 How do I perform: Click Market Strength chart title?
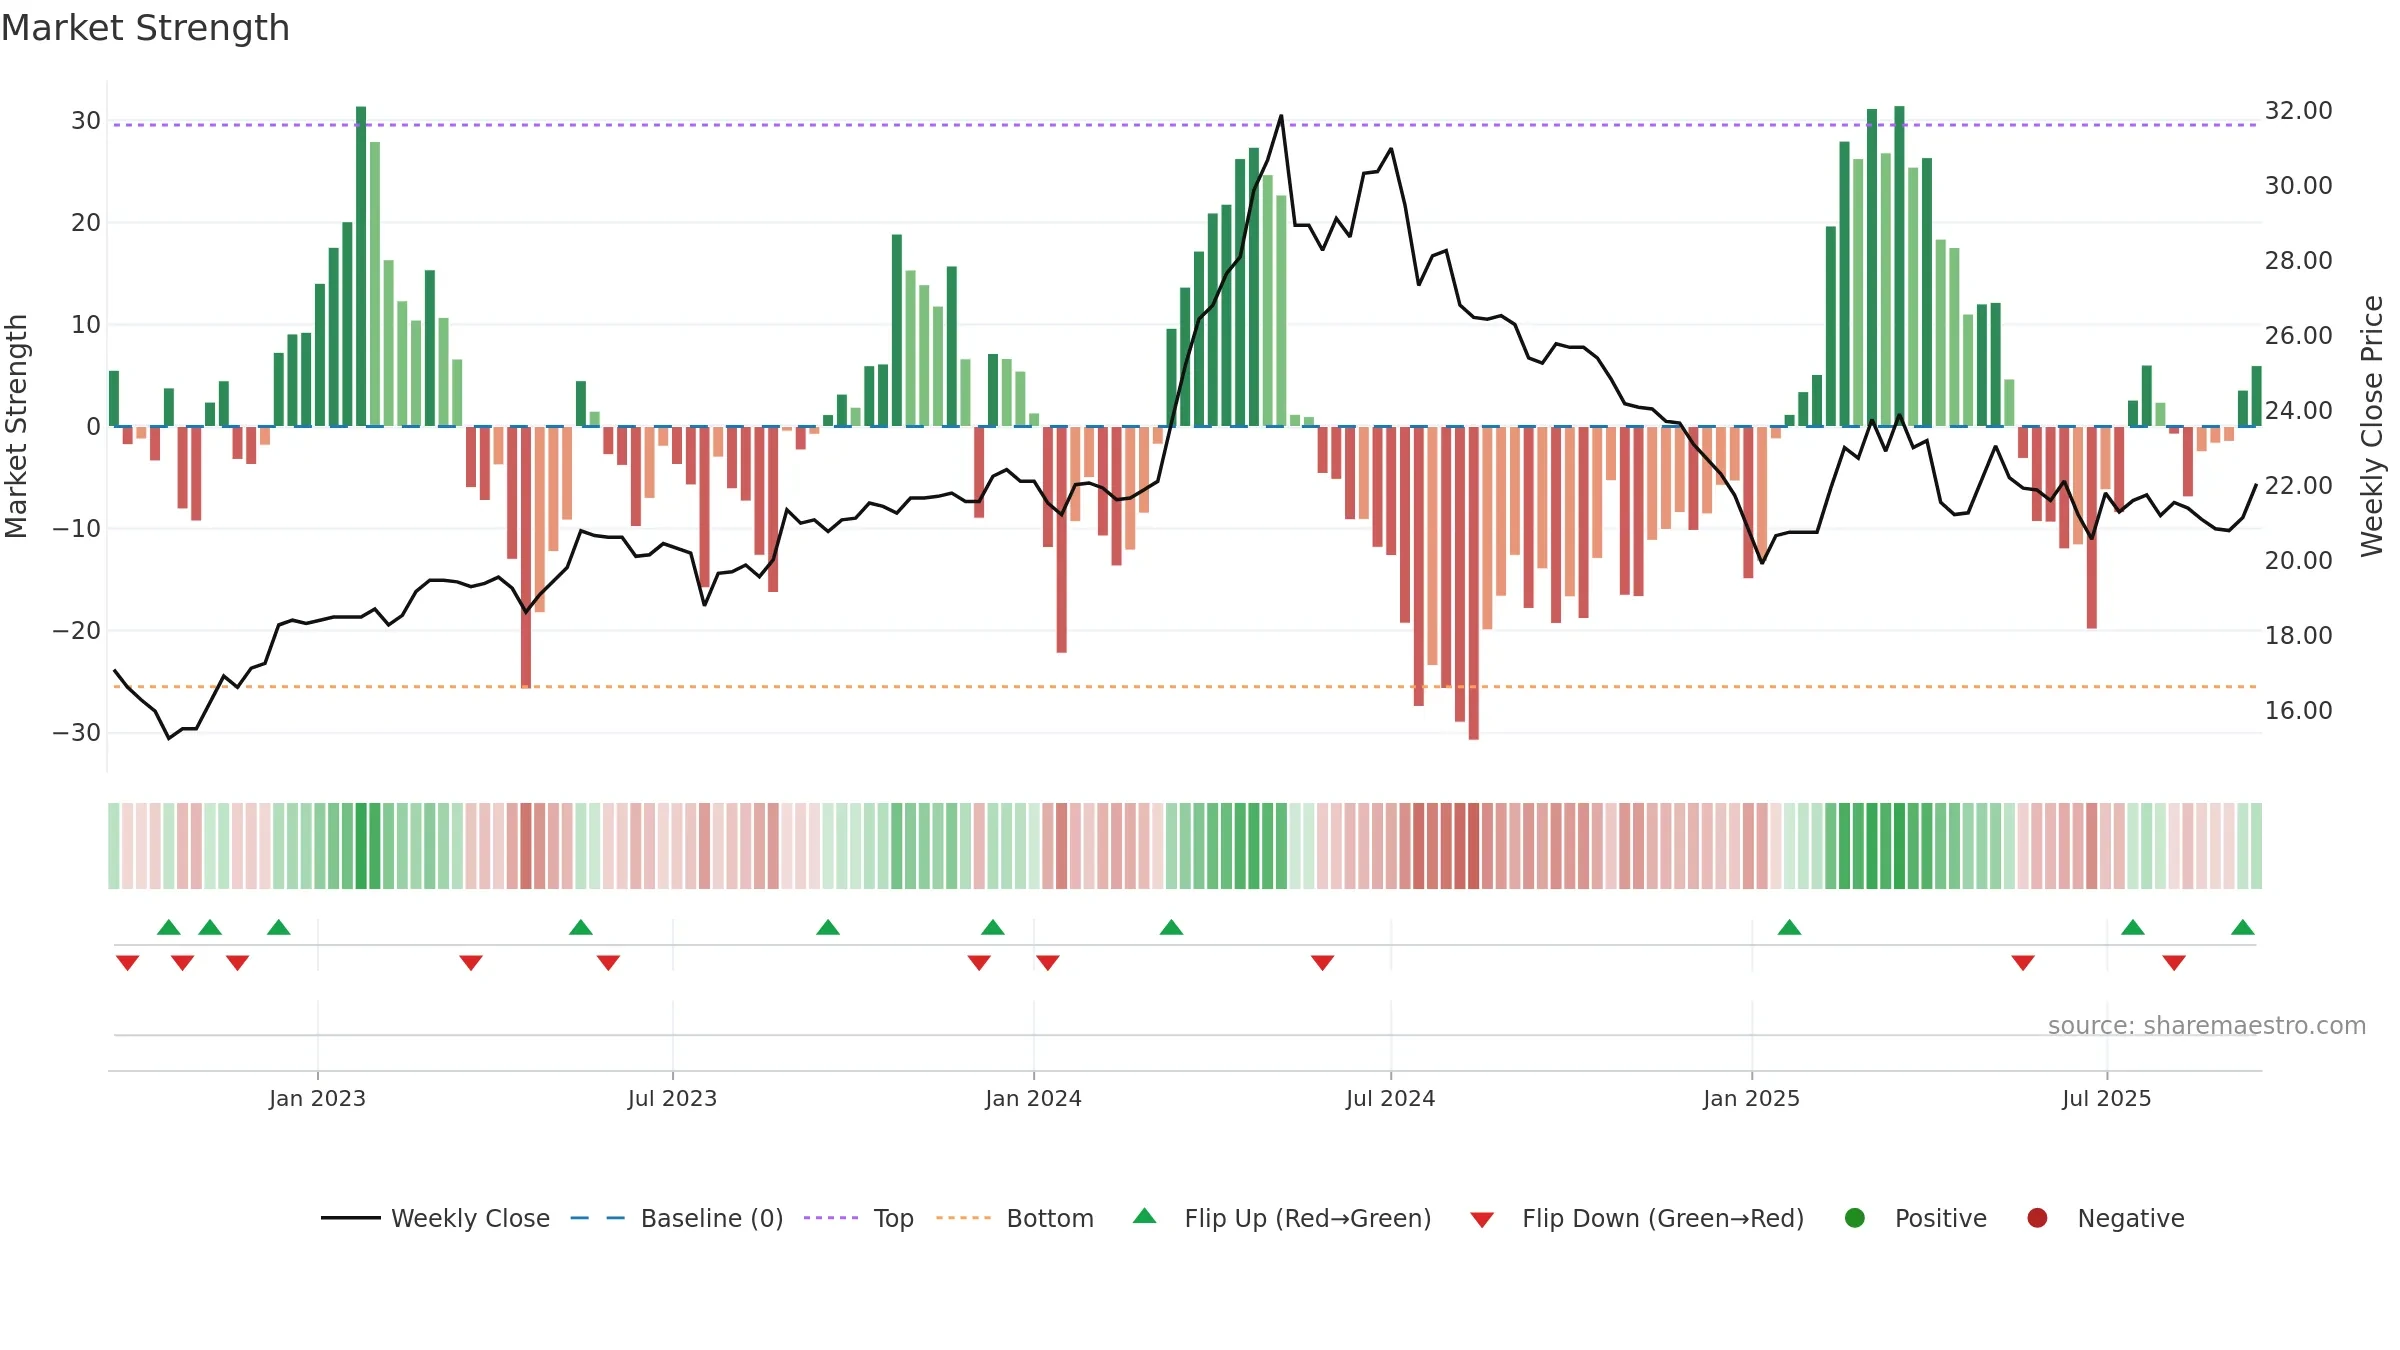click(x=145, y=28)
